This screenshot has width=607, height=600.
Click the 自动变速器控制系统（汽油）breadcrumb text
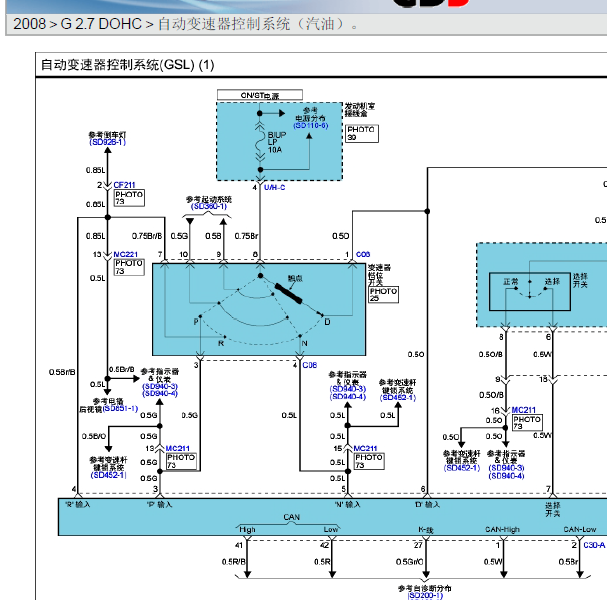[x=259, y=24]
